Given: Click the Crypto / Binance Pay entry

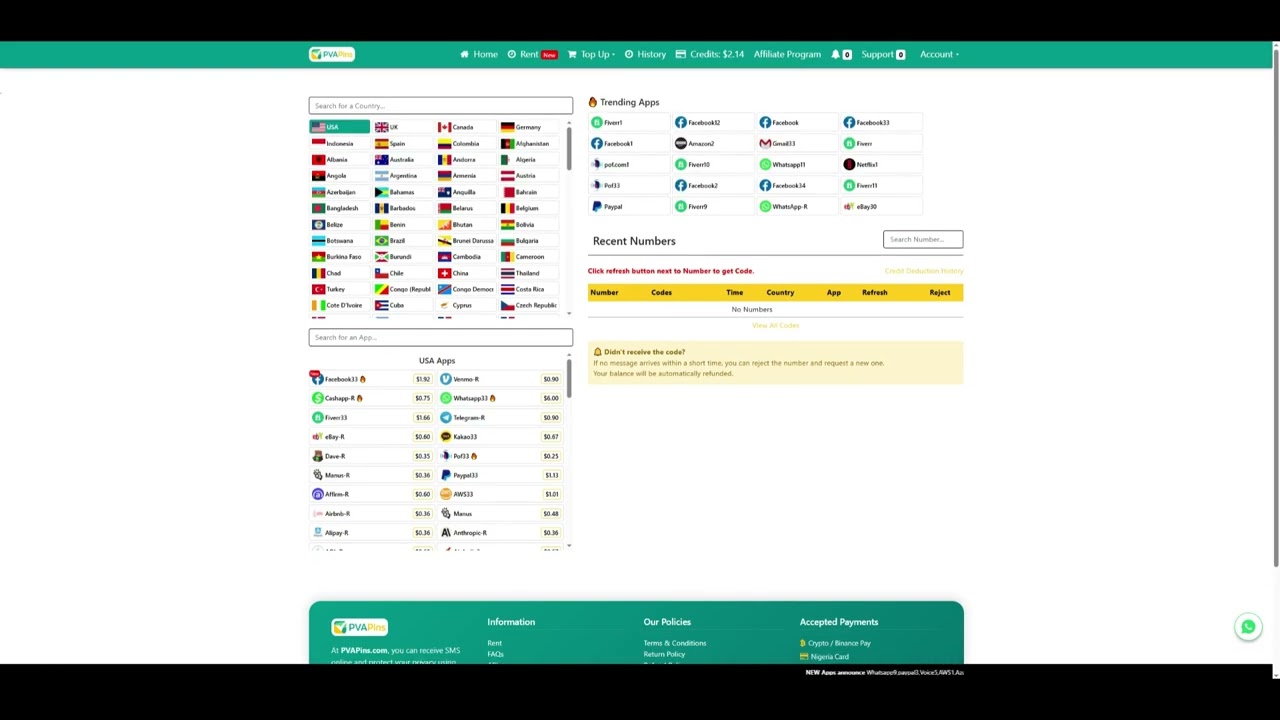Looking at the screenshot, I should 835,643.
